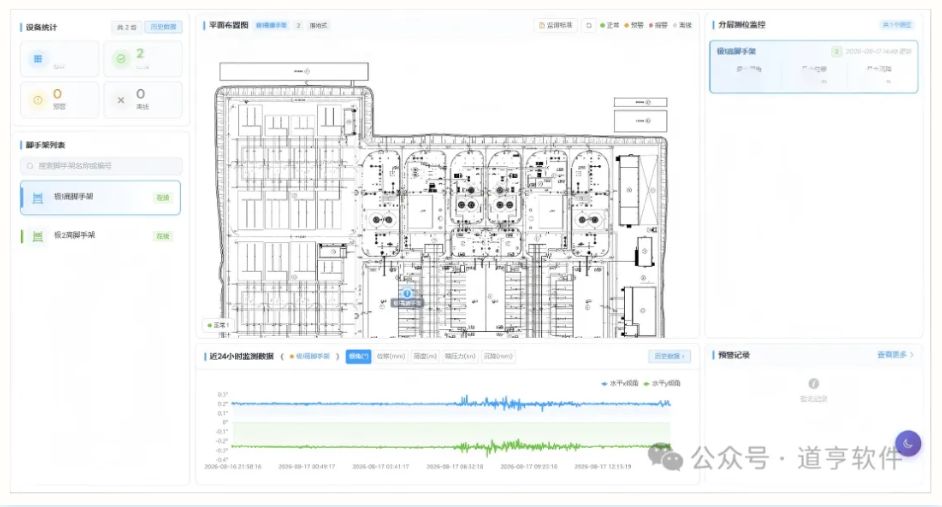Click the 设备统计 section heading
This screenshot has height=507, width=942.
pyautogui.click(x=41, y=27)
